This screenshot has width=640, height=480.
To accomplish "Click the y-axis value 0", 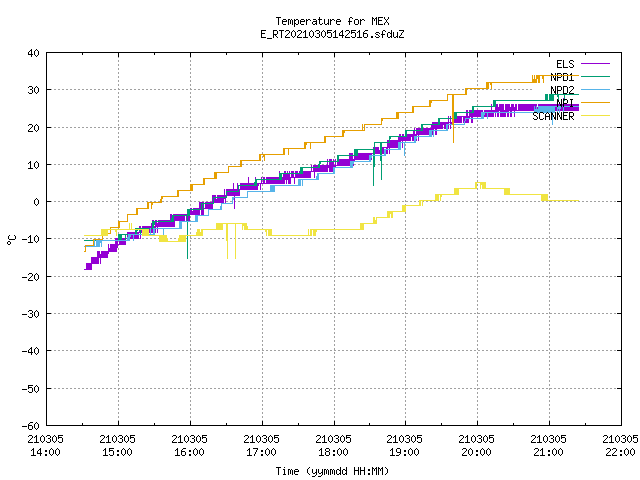I will tap(37, 202).
